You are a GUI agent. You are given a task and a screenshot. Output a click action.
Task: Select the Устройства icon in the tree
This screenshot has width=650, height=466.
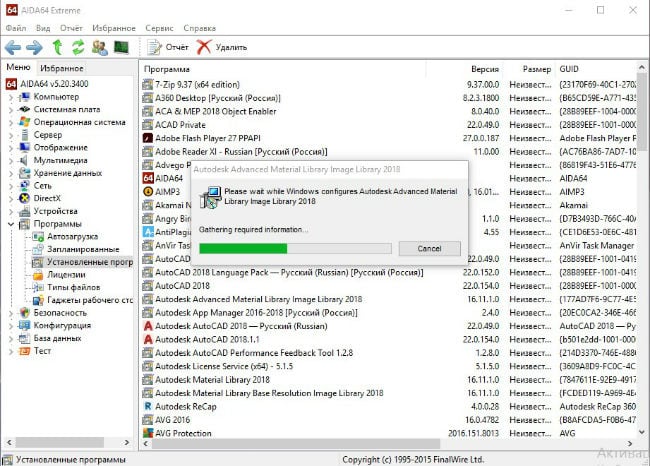(x=25, y=211)
